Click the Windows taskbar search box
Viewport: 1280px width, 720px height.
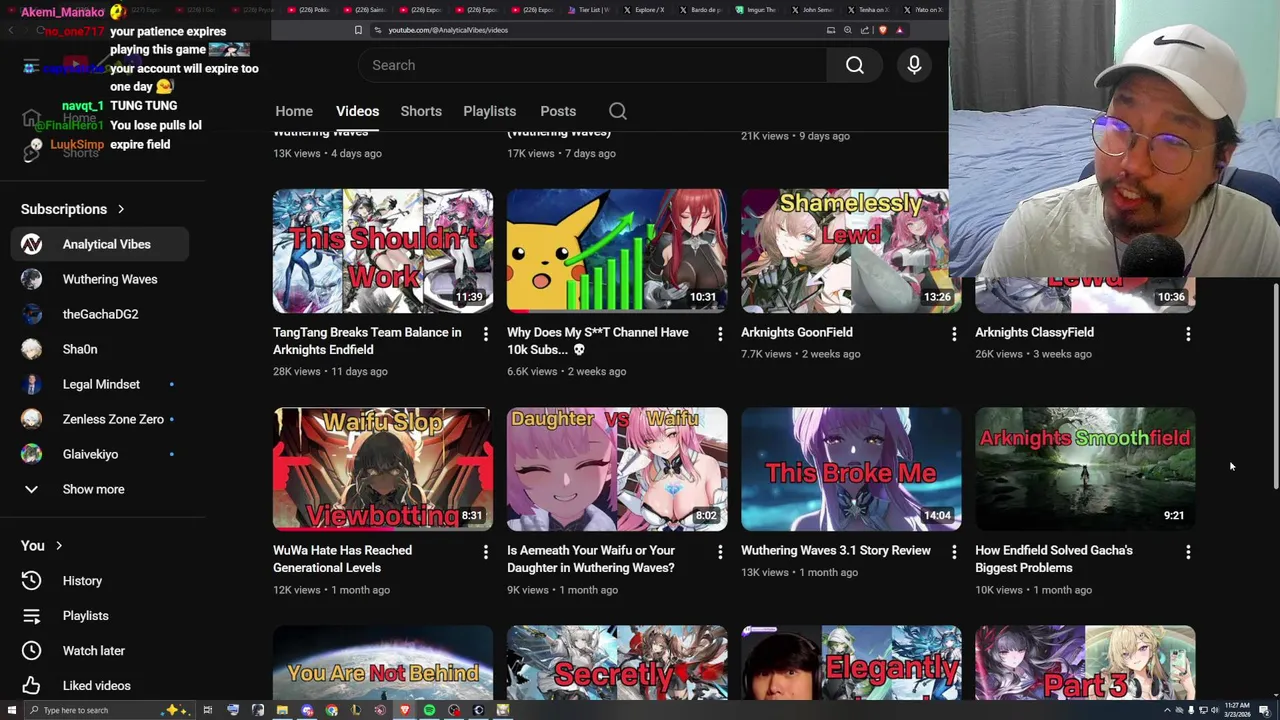pos(110,710)
